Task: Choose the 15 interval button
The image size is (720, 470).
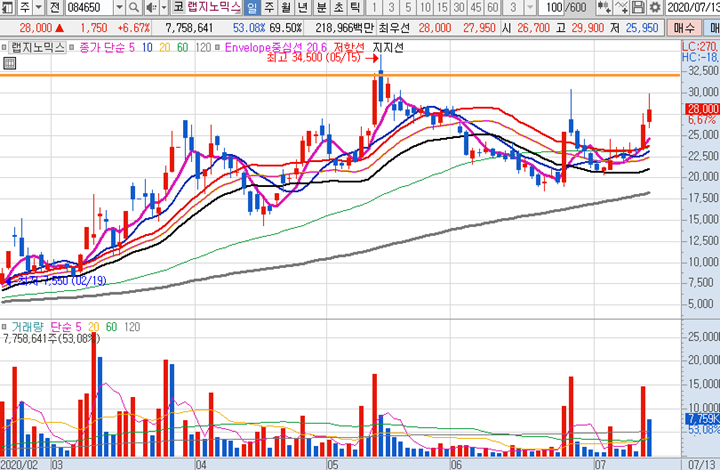Action: tap(442, 7)
